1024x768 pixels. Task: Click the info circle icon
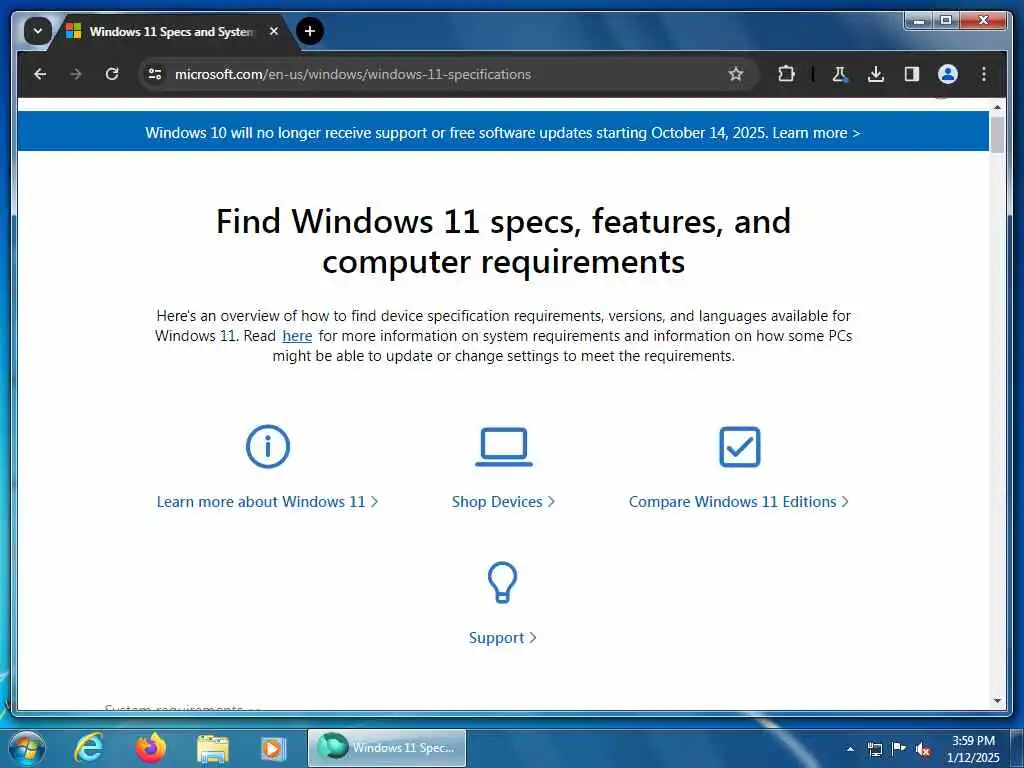pyautogui.click(x=267, y=447)
